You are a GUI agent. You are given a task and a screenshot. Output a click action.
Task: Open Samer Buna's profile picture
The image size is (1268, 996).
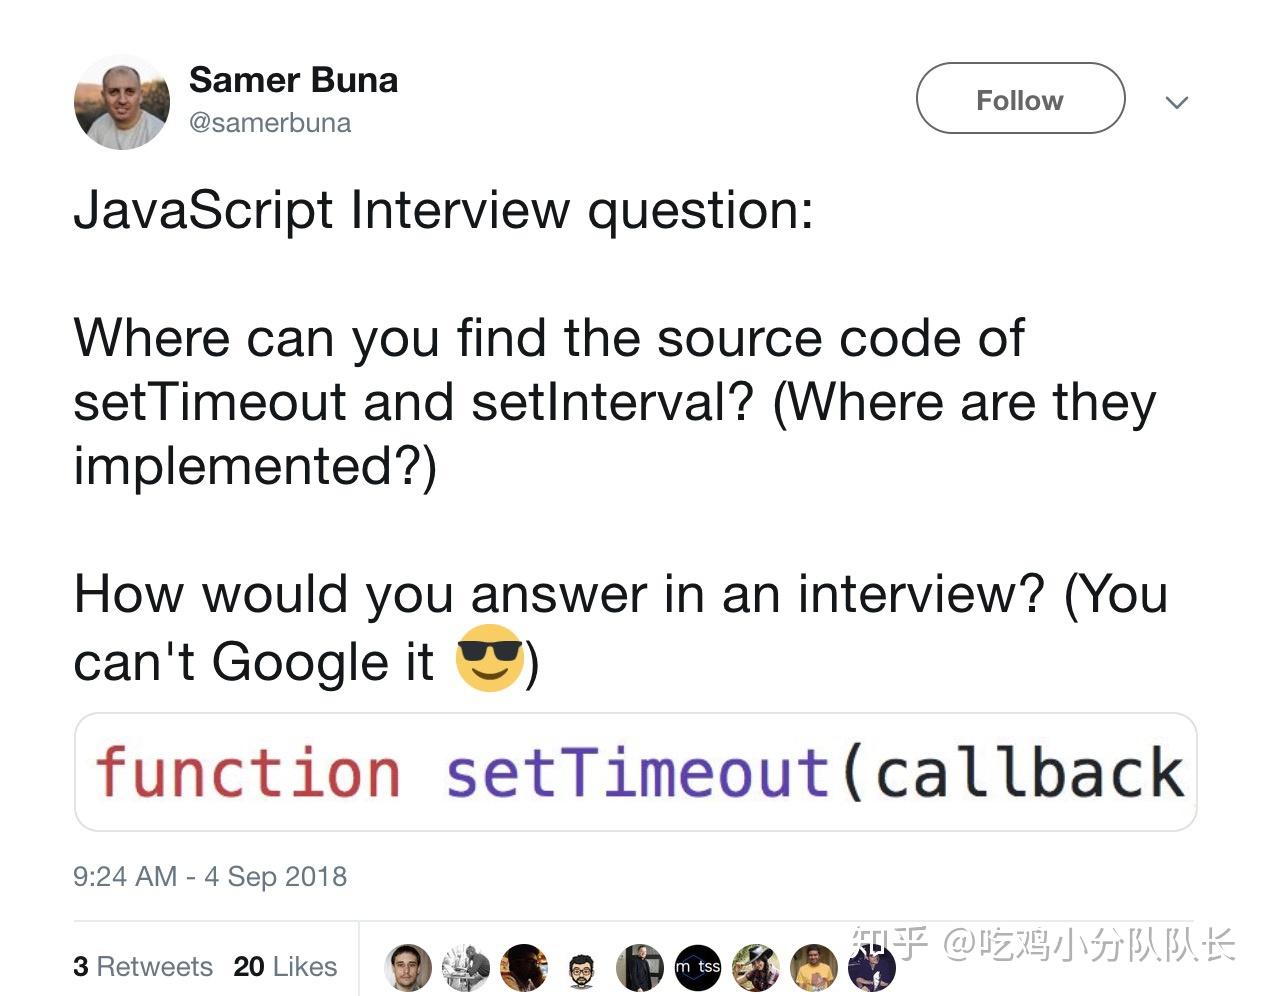122,102
